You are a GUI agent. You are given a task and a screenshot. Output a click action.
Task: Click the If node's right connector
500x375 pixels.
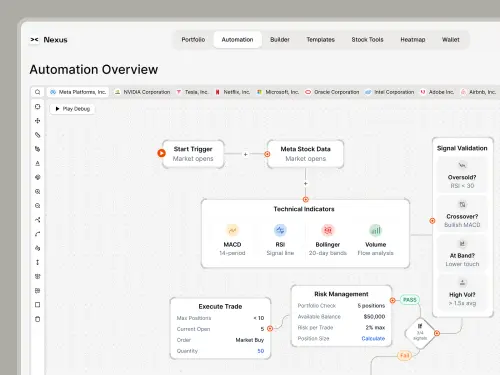(437, 333)
